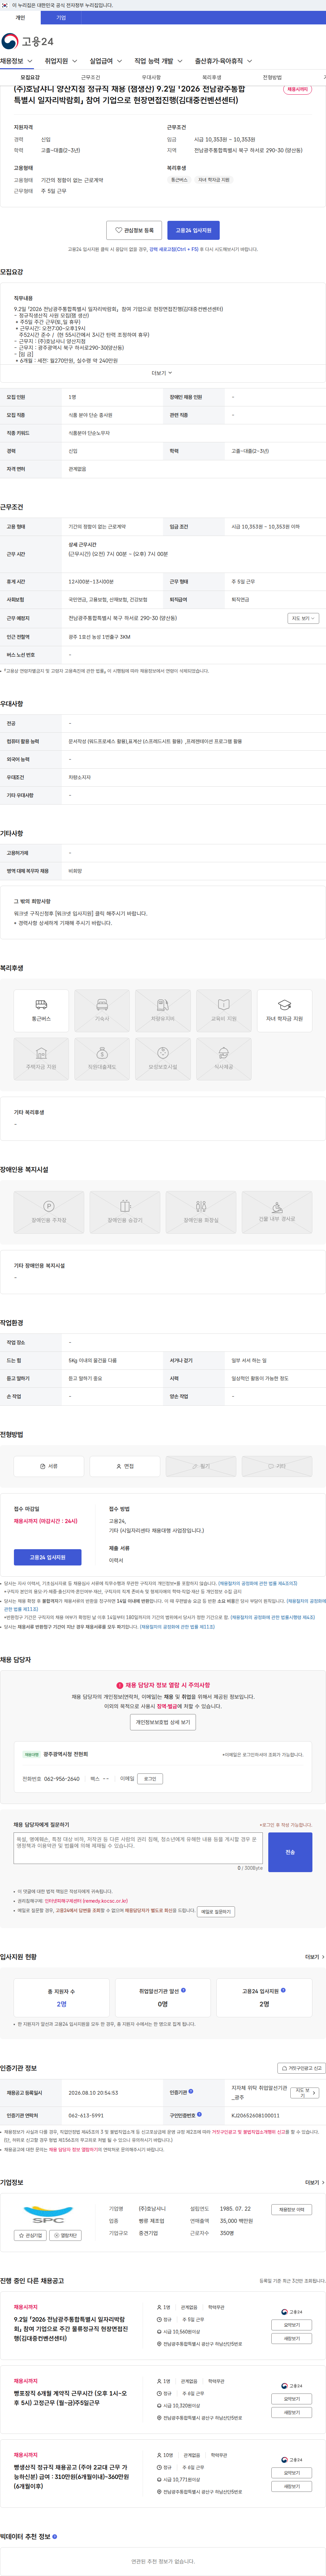Click the 거부구인광고 신고 button

click(x=301, y=2068)
